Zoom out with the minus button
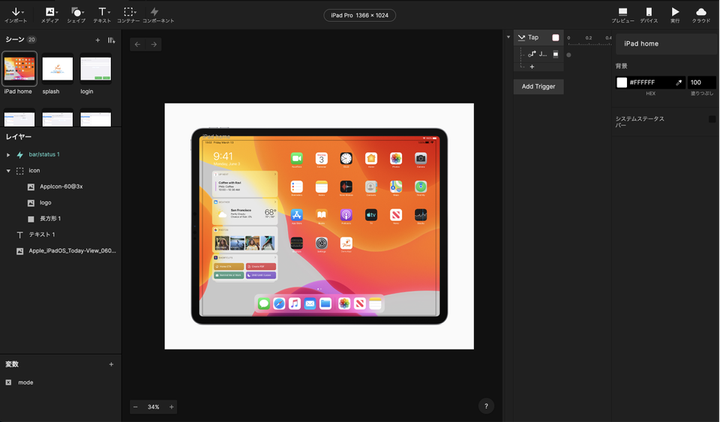Screen dimensions: 720x422 [x=135, y=407]
